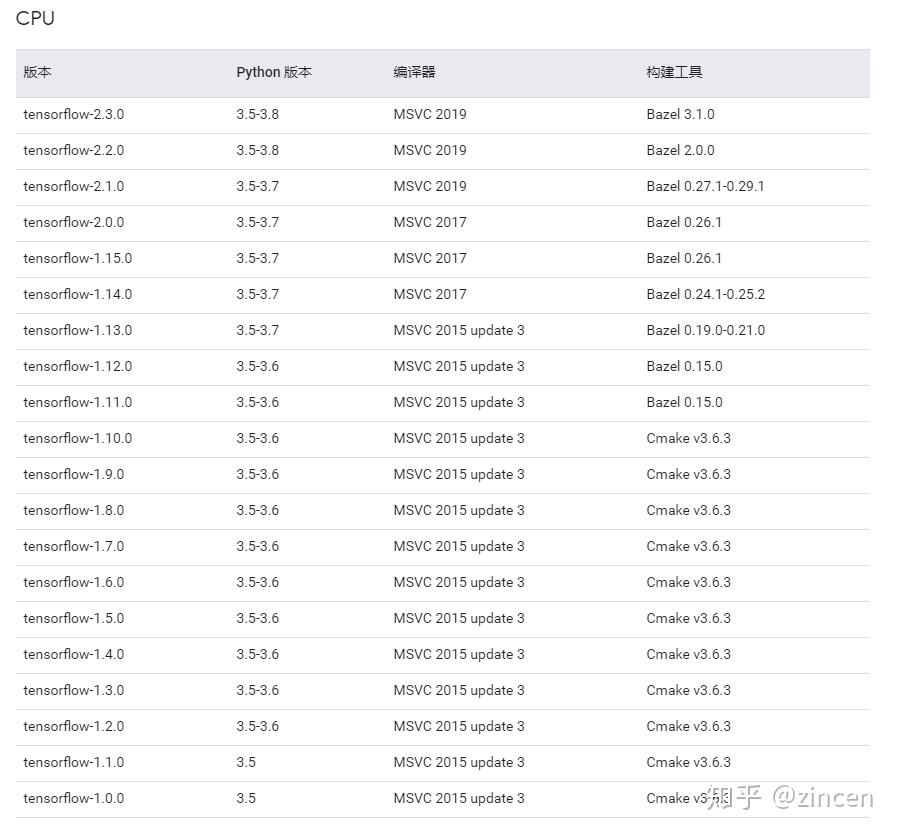Select the tensorflow-1.8.0 cell
The width and height of the screenshot is (897, 834).
[74, 511]
